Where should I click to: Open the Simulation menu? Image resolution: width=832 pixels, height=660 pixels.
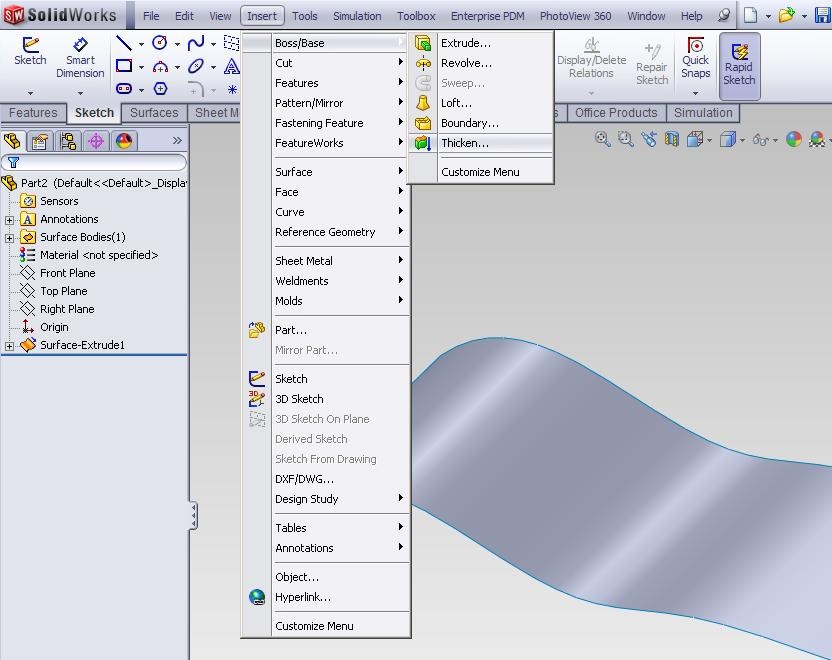[x=357, y=16]
